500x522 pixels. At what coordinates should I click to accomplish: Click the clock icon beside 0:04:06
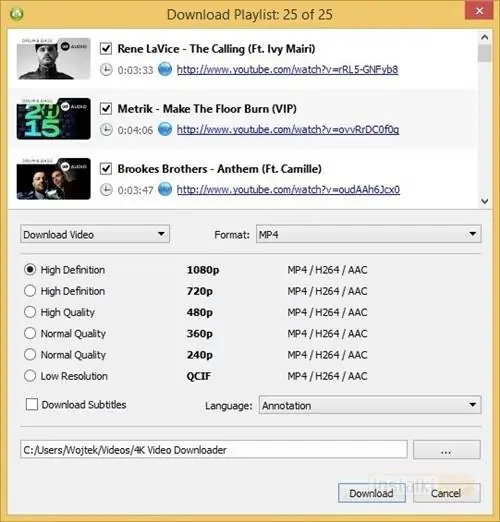coord(106,130)
